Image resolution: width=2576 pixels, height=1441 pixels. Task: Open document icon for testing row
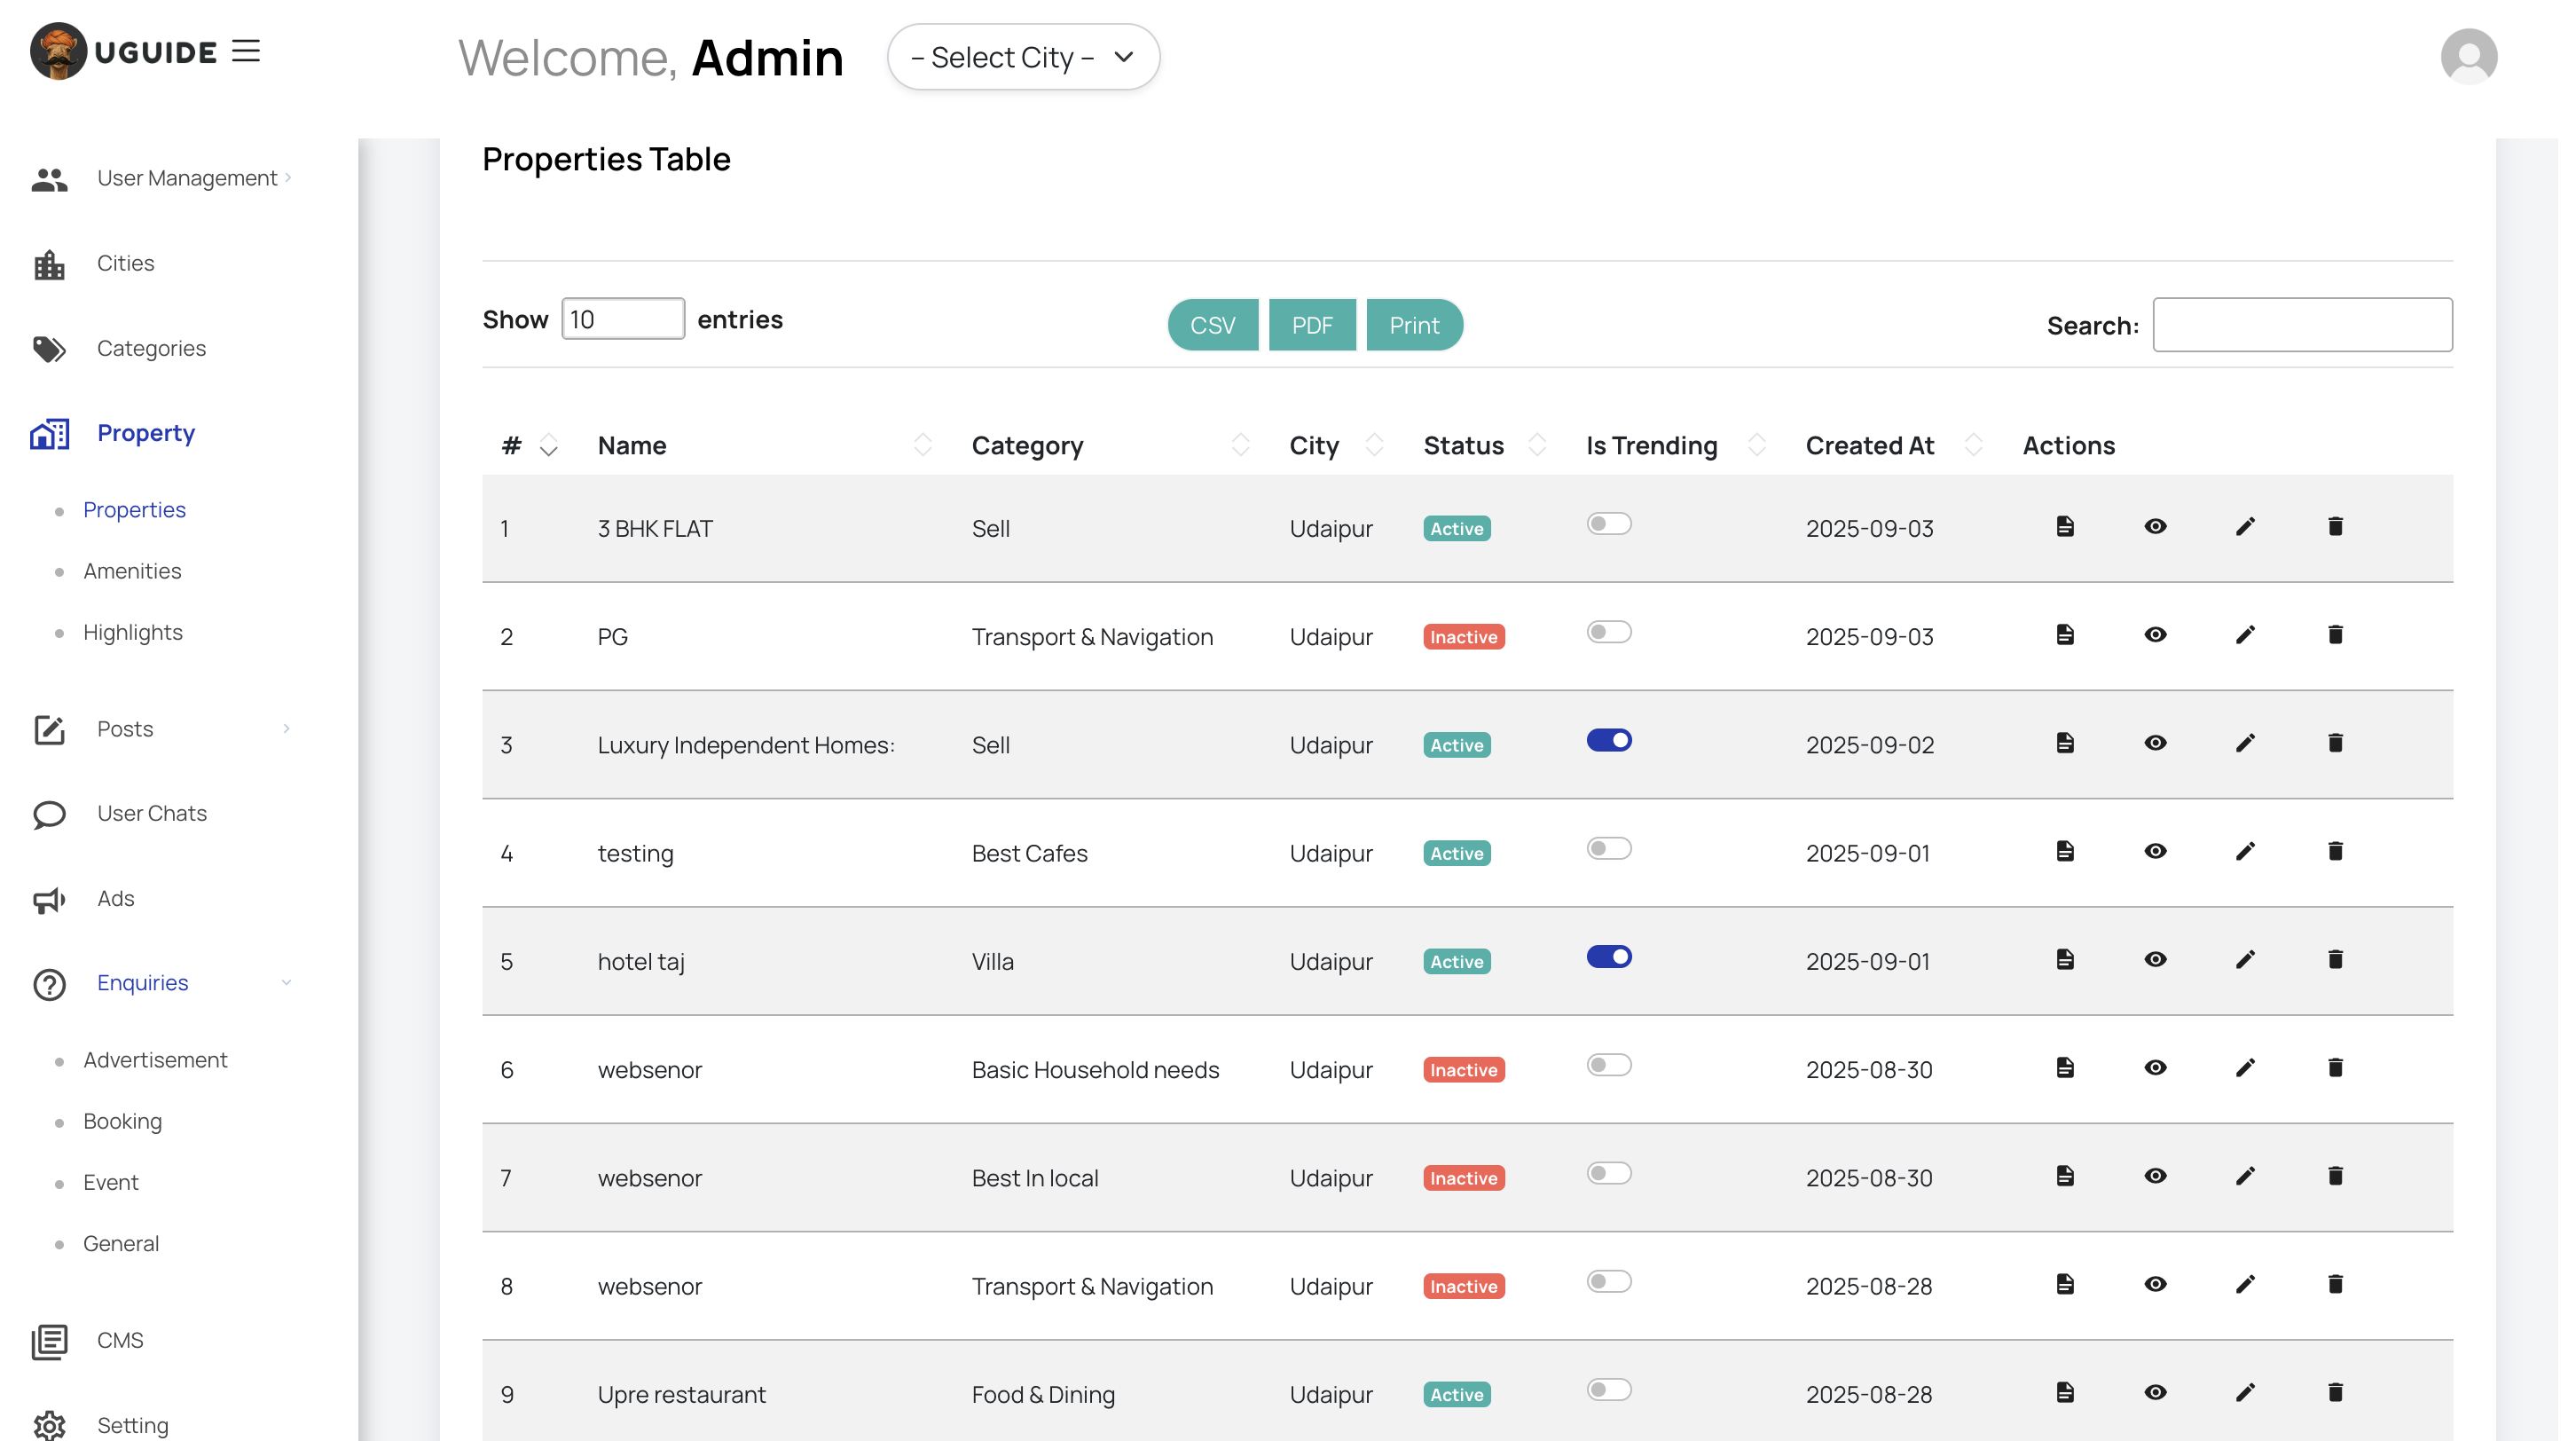coord(2065,851)
